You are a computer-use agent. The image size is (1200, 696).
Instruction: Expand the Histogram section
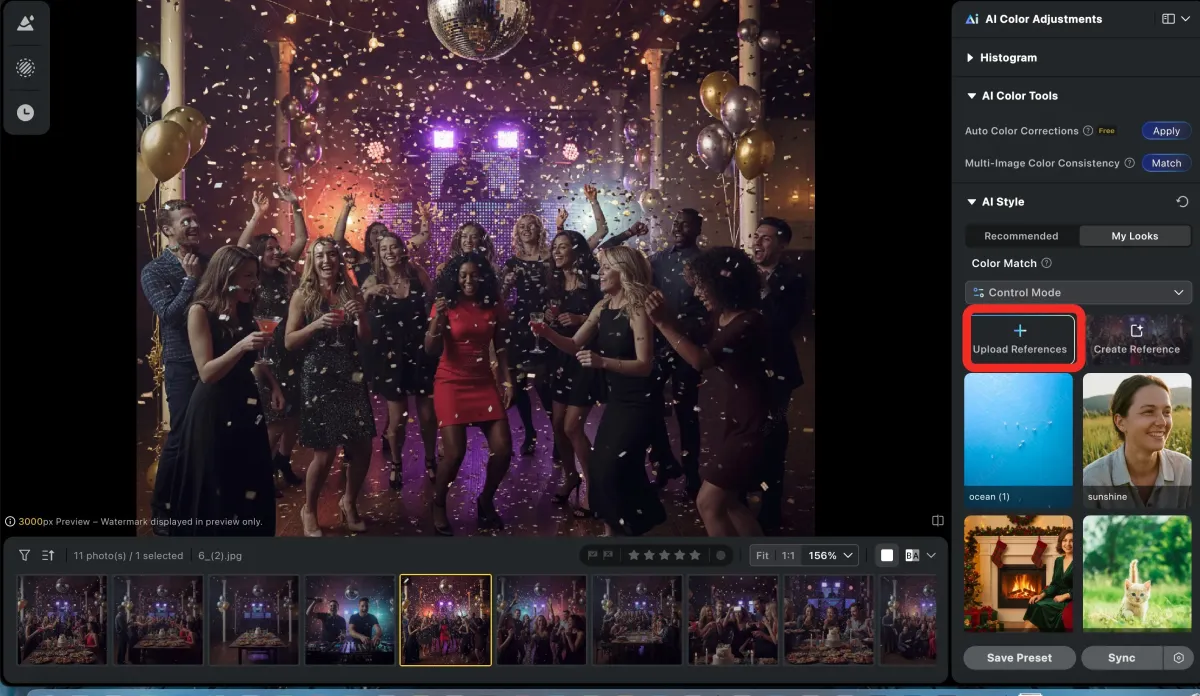(x=1007, y=58)
